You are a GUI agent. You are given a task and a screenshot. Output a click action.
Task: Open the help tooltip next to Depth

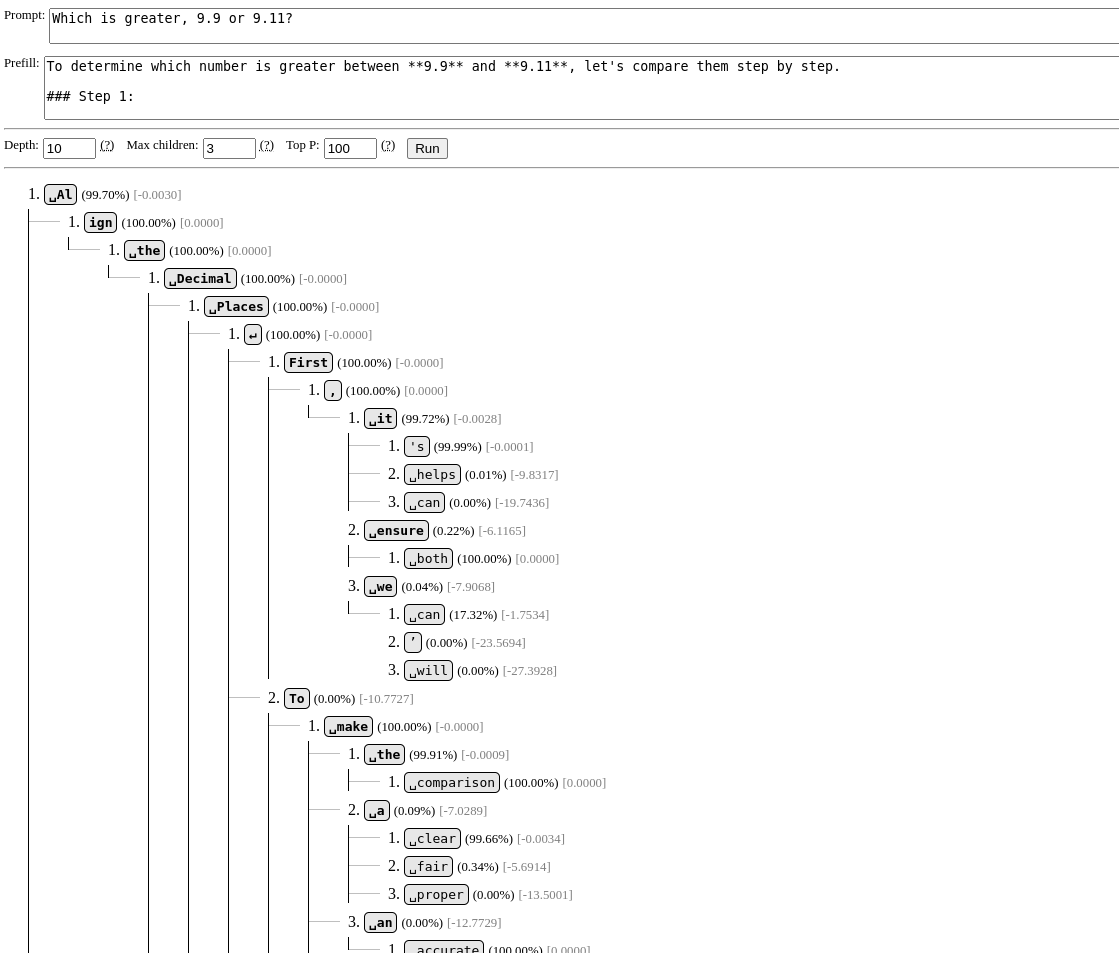point(107,145)
